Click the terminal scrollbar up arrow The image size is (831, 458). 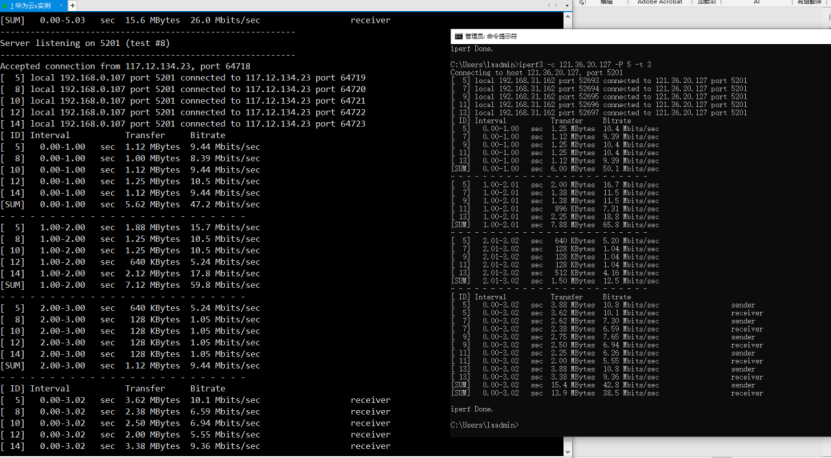[568, 16]
